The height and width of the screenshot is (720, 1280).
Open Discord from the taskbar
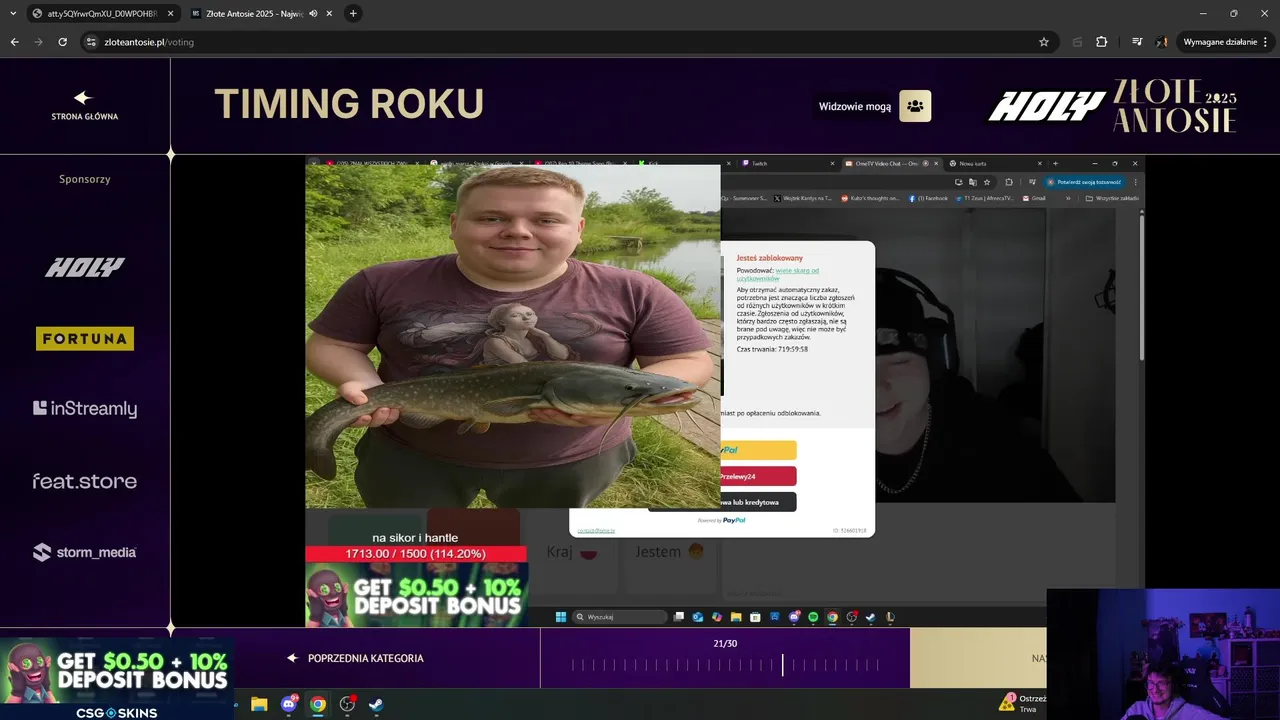coord(289,704)
